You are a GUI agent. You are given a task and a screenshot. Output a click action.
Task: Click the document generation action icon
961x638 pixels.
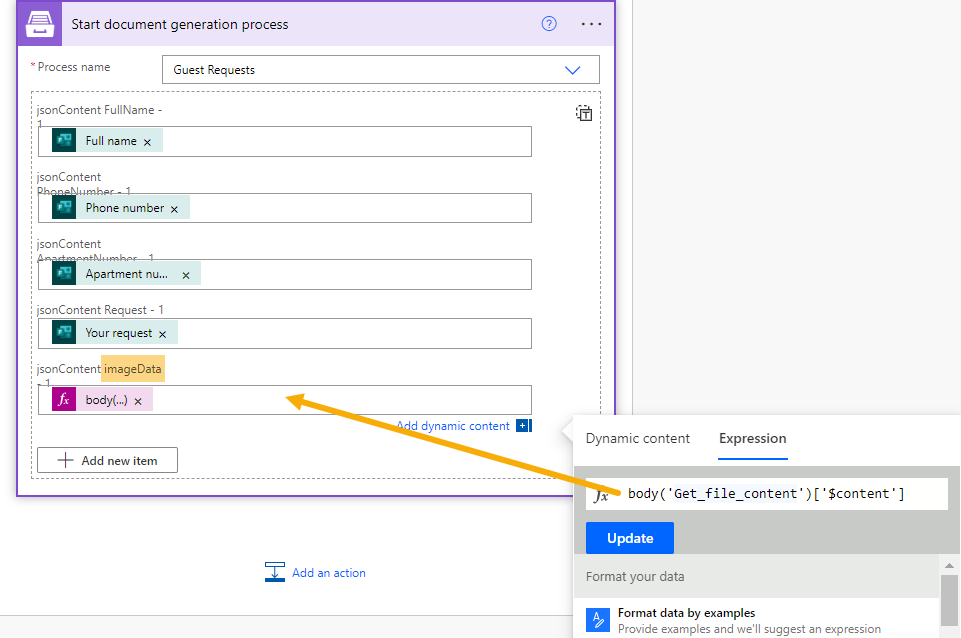[x=40, y=24]
